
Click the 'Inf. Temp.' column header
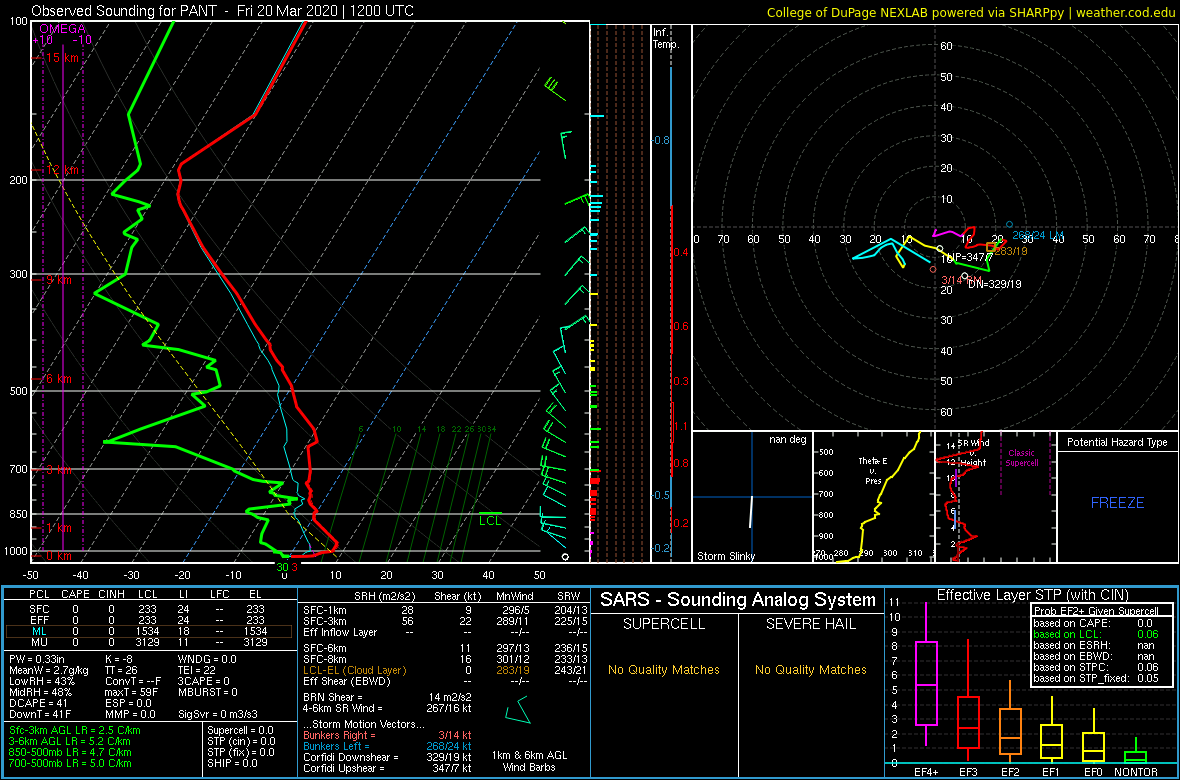[x=667, y=38]
